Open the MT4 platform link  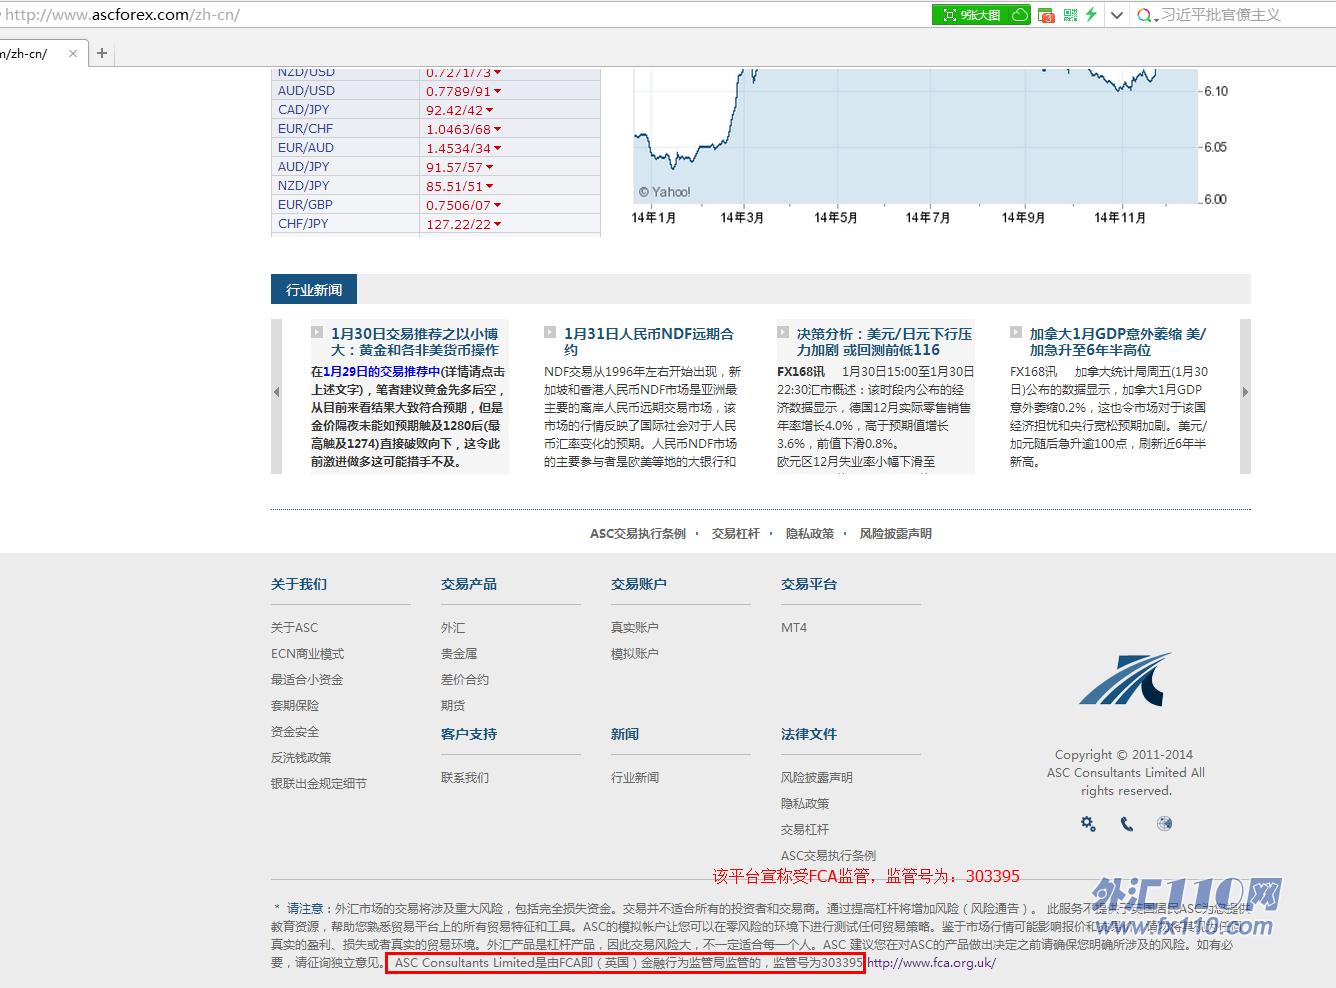coord(794,628)
